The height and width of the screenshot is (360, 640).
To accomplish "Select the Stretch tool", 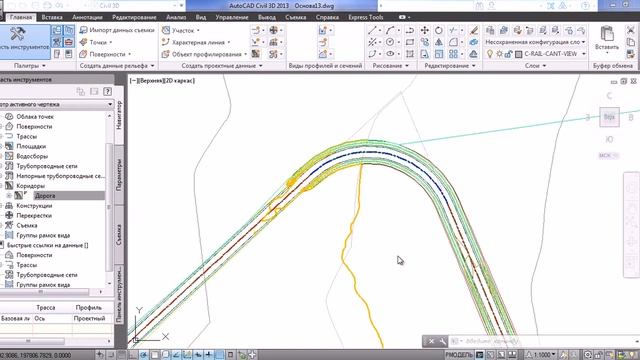I will [424, 54].
